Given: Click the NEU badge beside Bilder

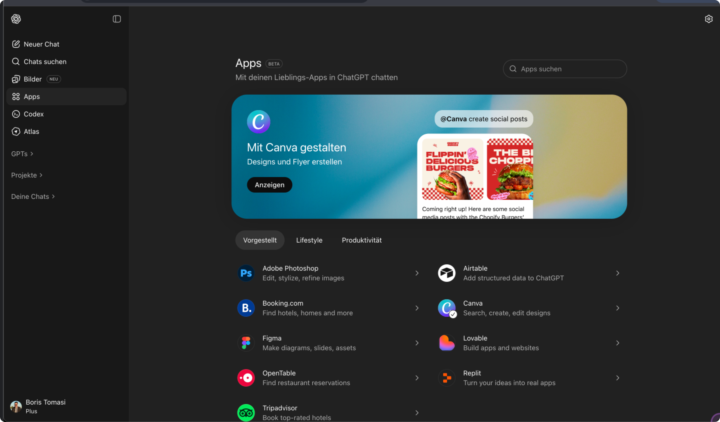Looking at the screenshot, I should tap(54, 79).
